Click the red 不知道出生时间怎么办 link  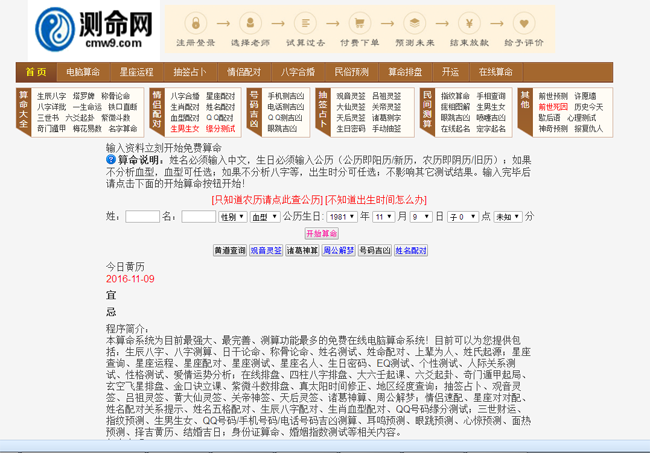[x=376, y=200]
